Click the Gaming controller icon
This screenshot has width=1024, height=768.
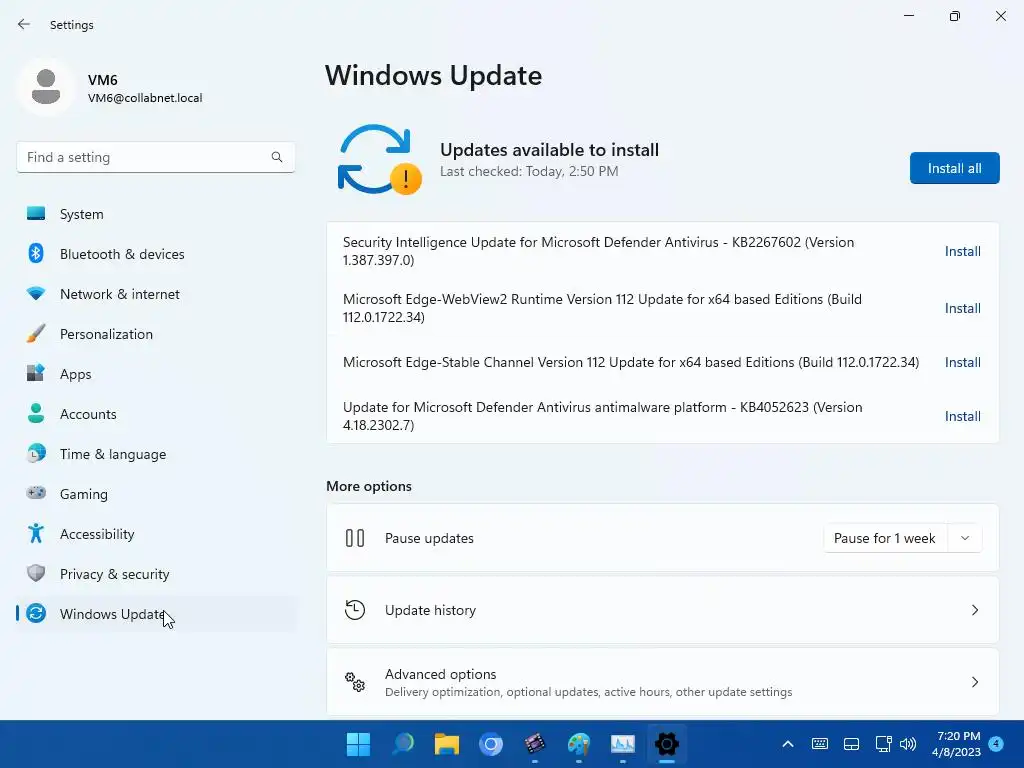36,493
